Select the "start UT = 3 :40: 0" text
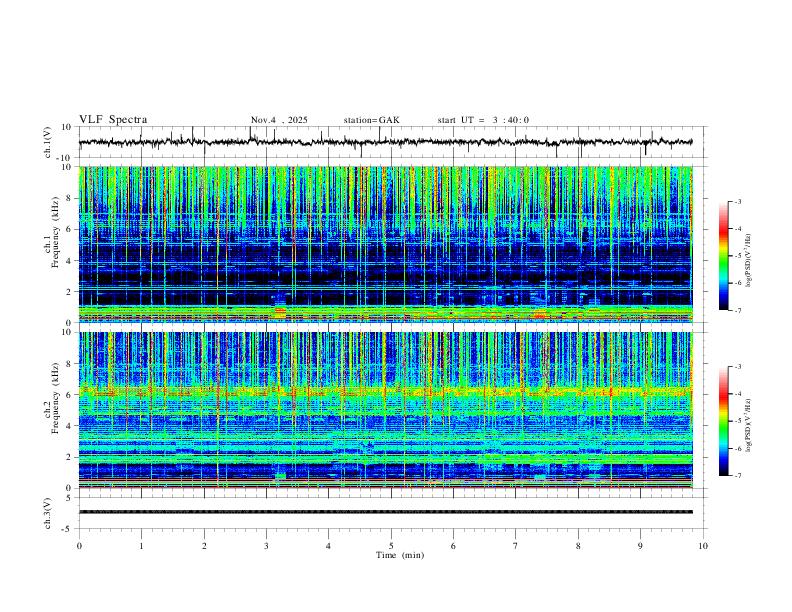The width and height of the screenshot is (792, 612). [x=483, y=120]
